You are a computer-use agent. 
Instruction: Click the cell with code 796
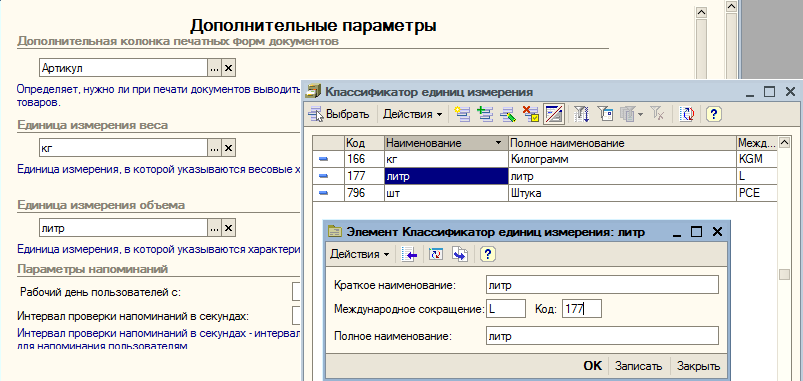364,193
